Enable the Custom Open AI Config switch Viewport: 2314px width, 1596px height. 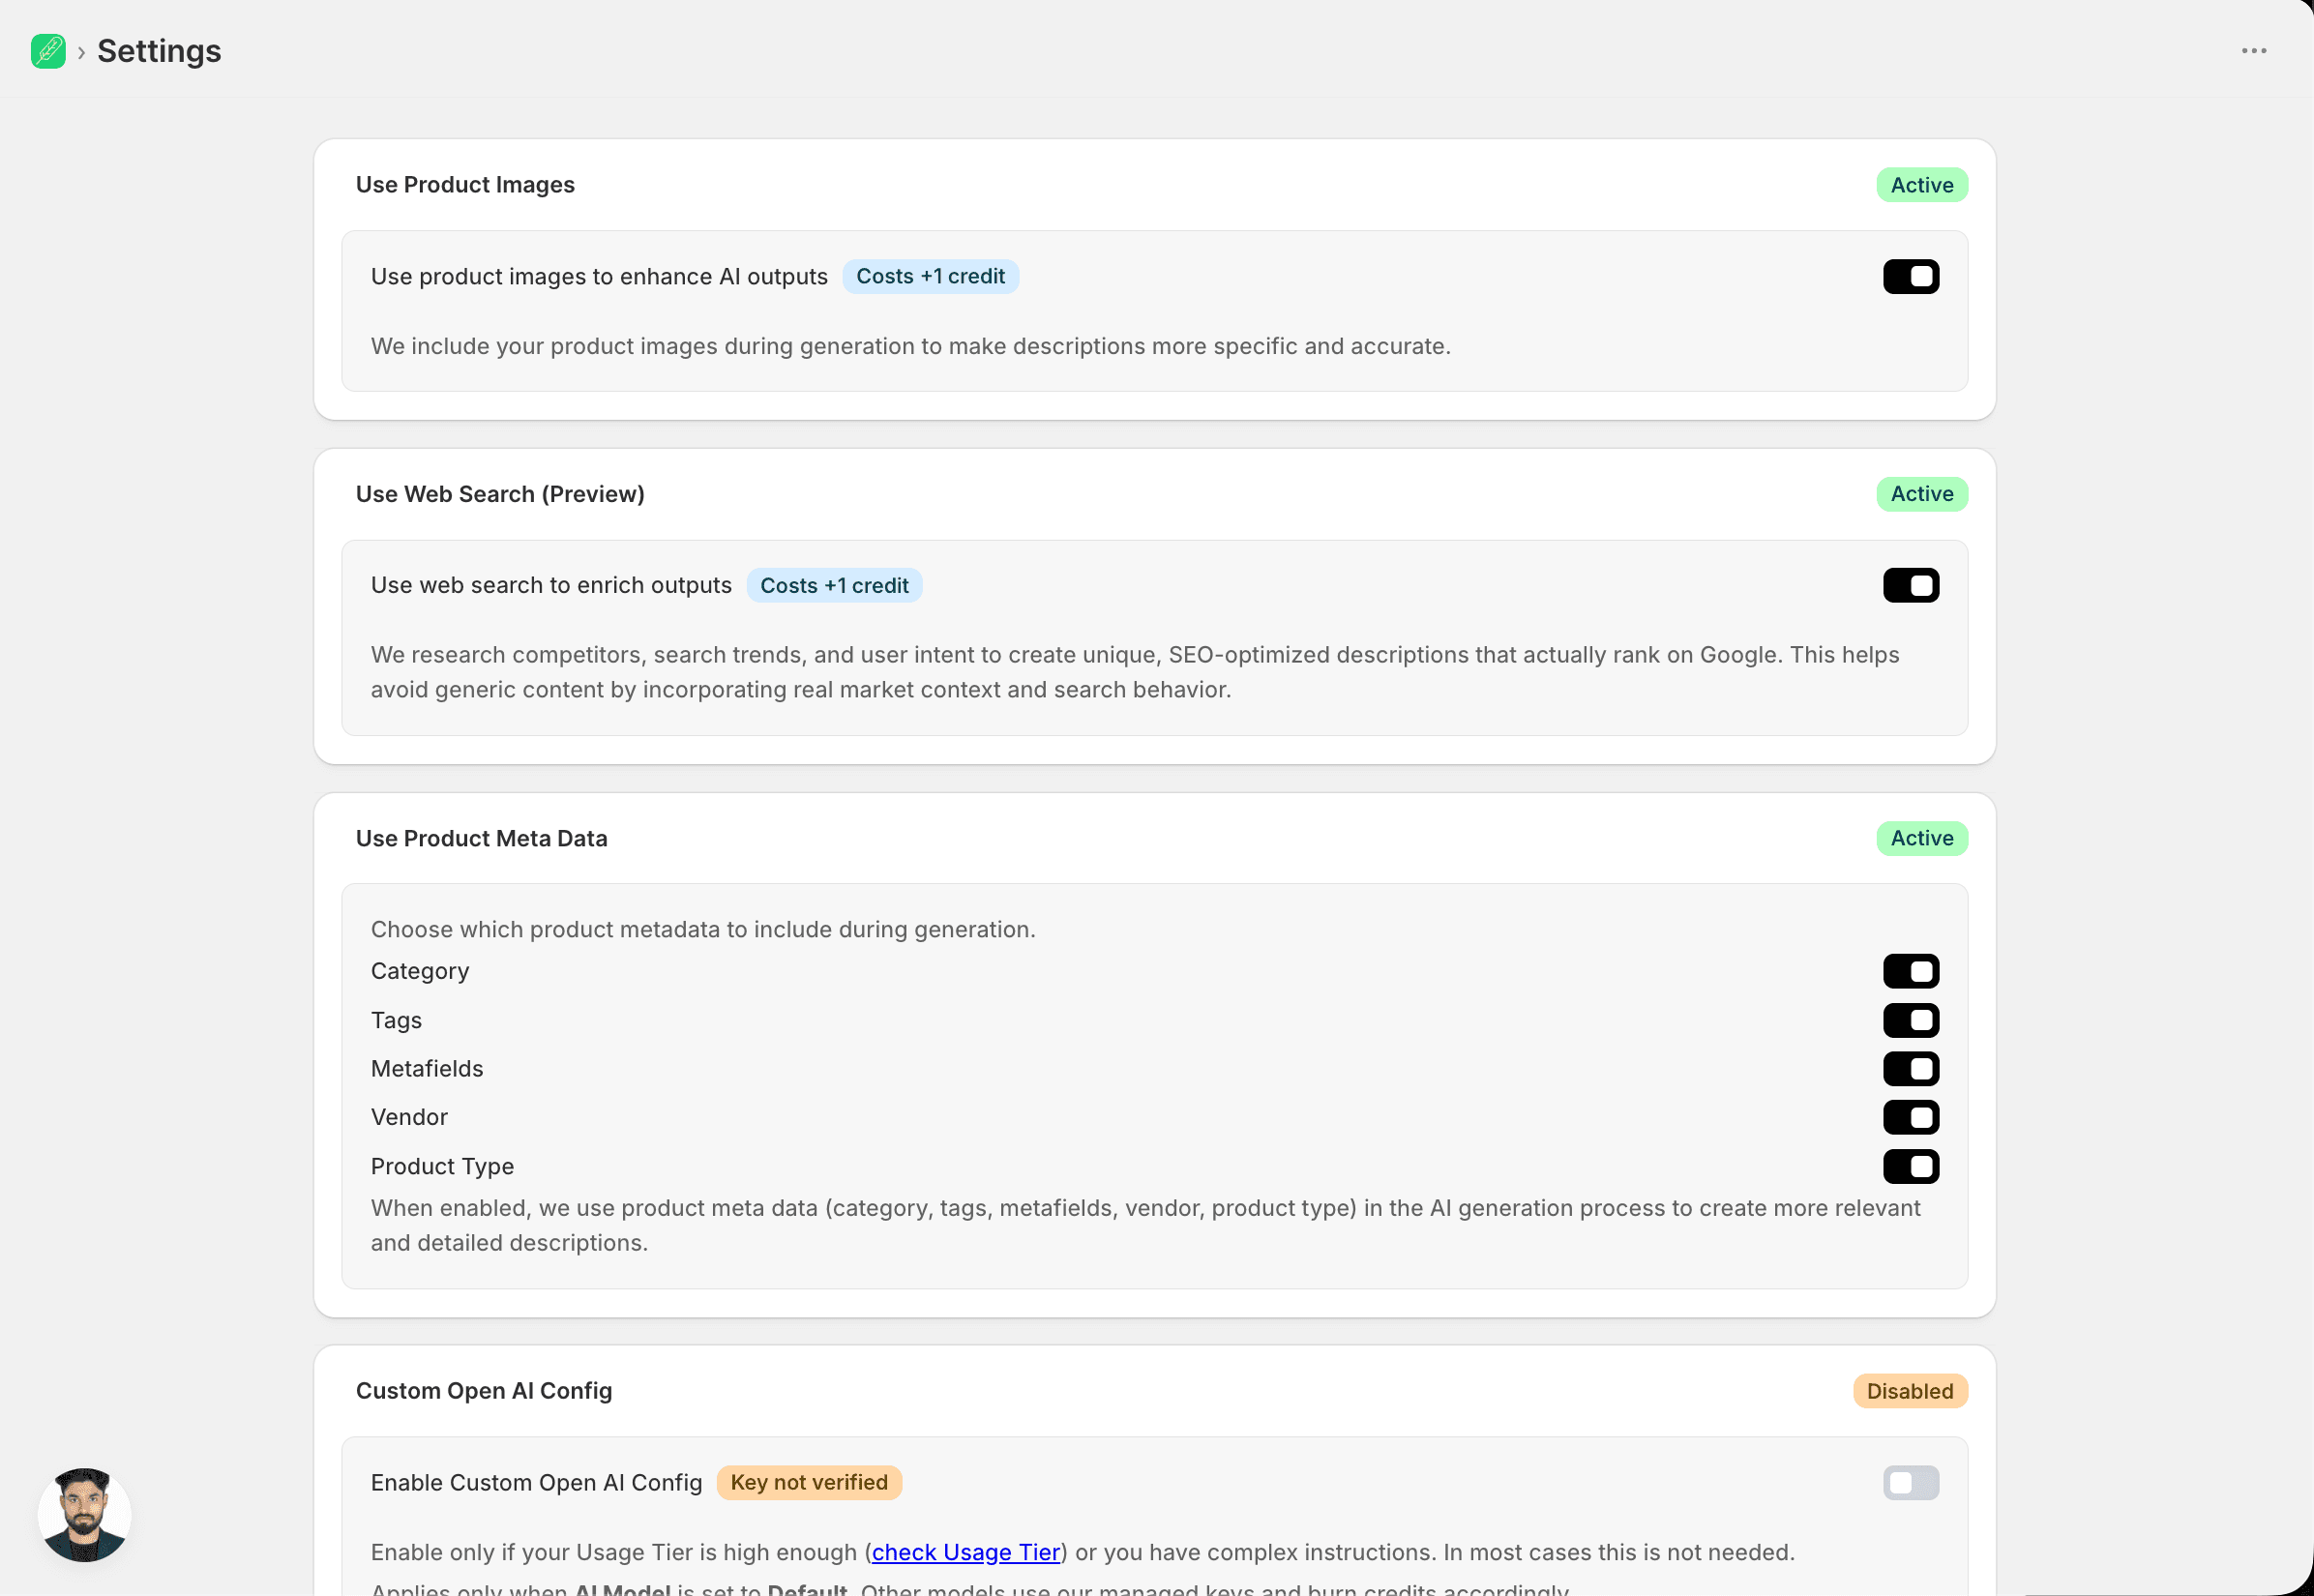pos(1911,1482)
